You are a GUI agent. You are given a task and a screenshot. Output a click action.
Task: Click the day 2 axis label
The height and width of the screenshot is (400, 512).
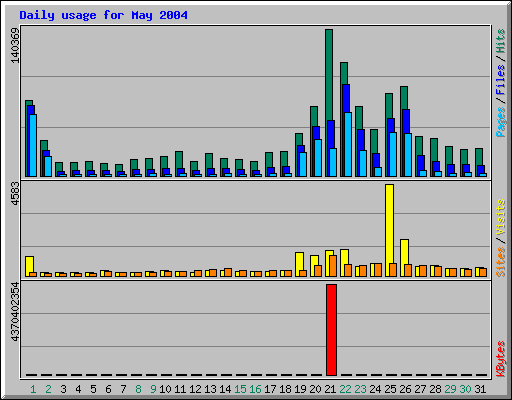tap(48, 389)
